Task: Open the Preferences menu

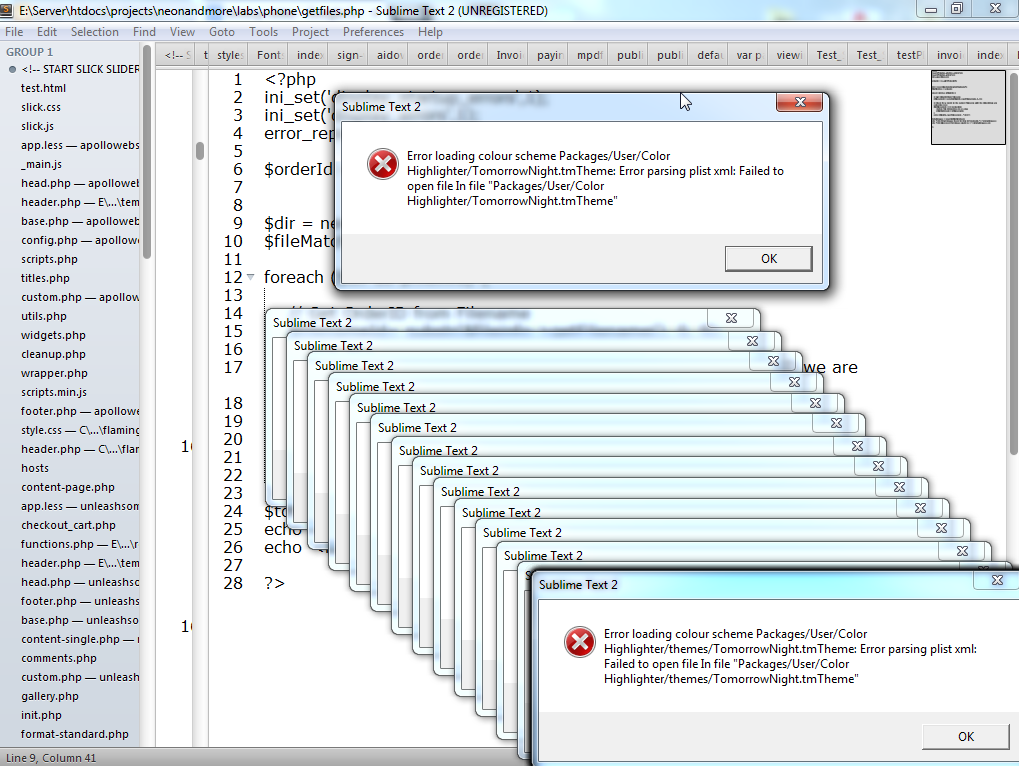Action: pyautogui.click(x=373, y=32)
